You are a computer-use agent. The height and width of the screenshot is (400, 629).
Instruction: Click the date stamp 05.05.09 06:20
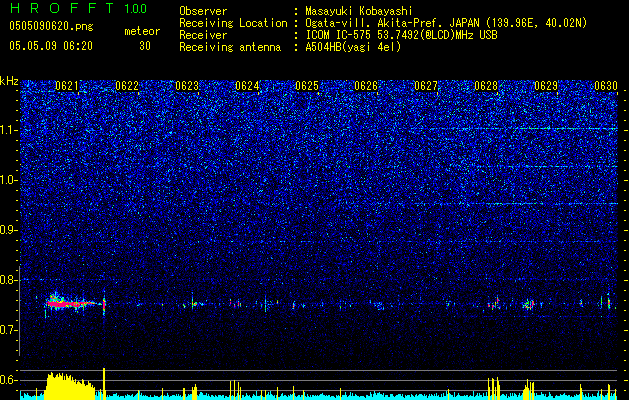pos(51,46)
